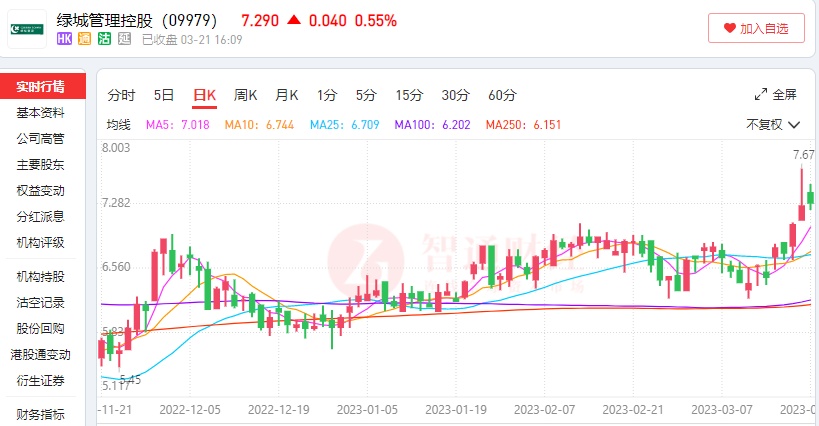
Task: Click the MA10: 6.744 indicator label
Action: [260, 125]
